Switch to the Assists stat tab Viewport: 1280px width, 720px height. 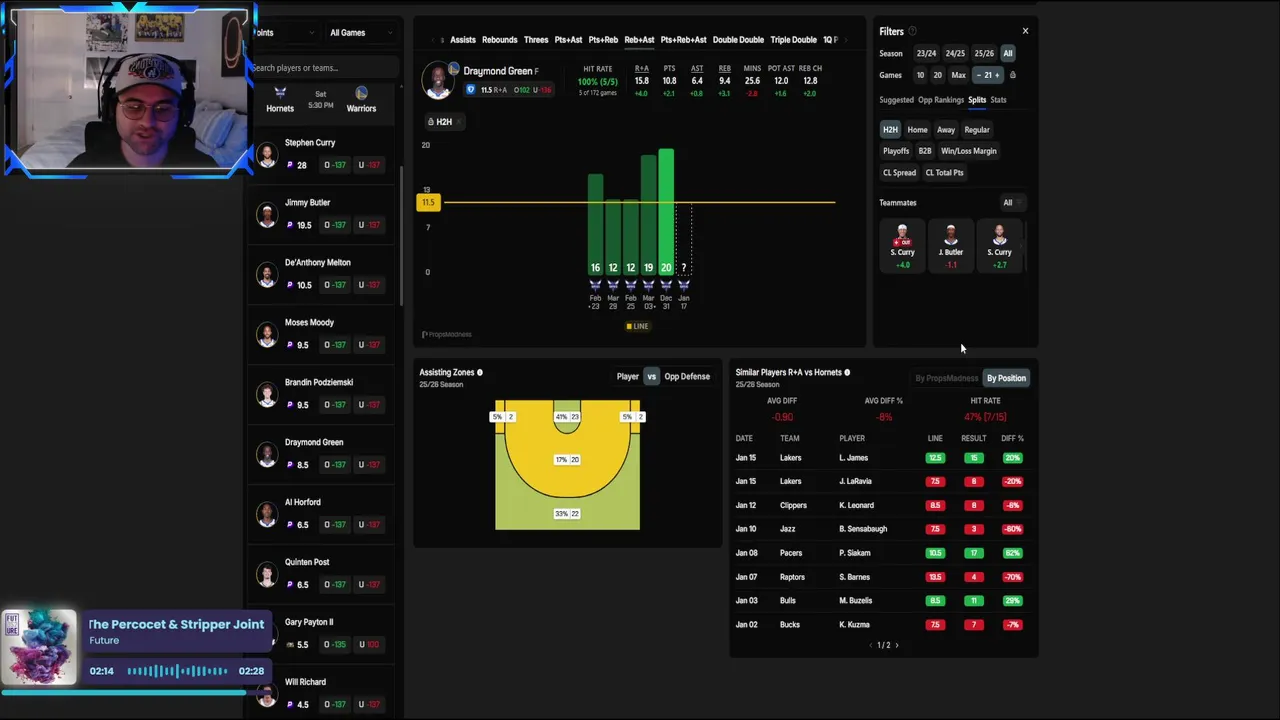point(463,40)
